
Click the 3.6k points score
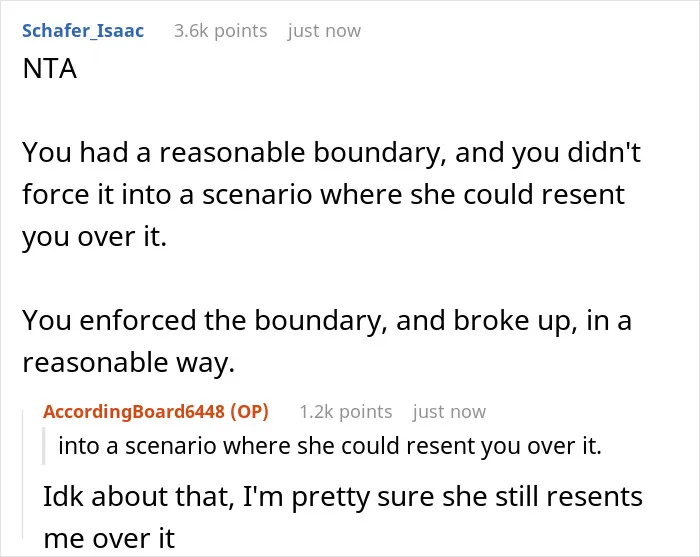(x=221, y=31)
